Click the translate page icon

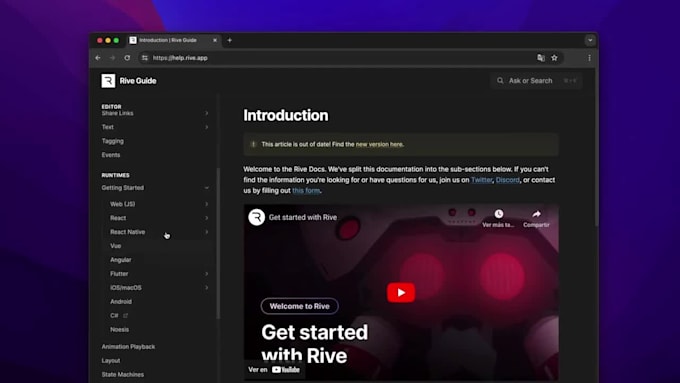coord(541,58)
